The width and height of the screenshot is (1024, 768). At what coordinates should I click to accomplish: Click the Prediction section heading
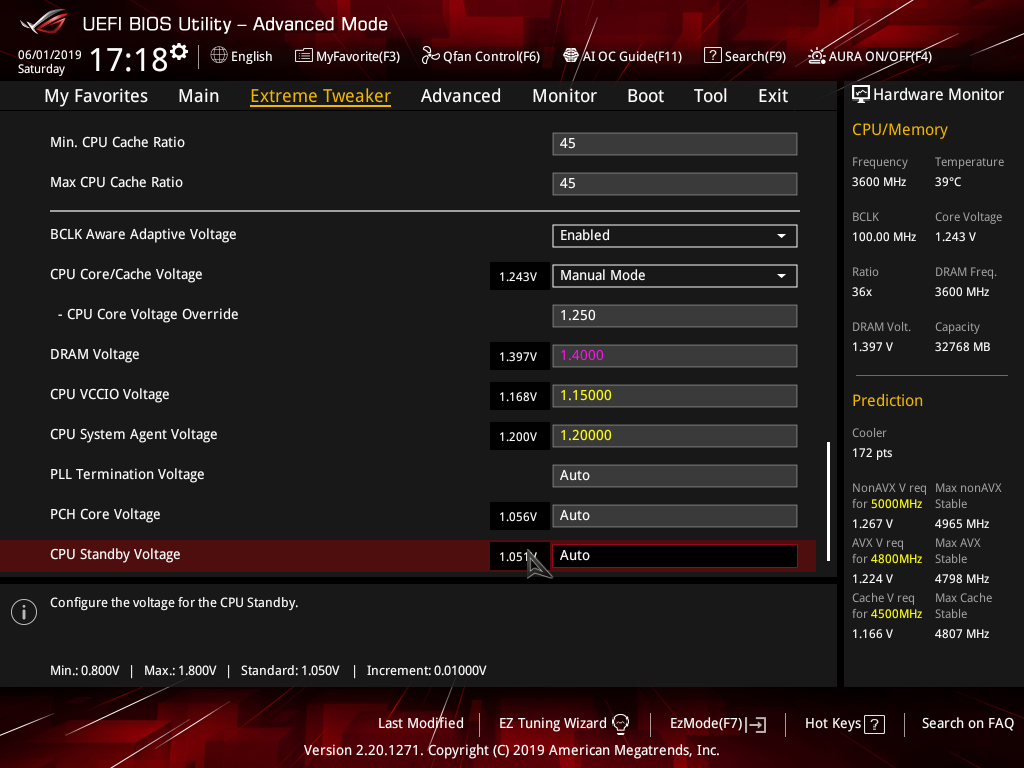[887, 400]
